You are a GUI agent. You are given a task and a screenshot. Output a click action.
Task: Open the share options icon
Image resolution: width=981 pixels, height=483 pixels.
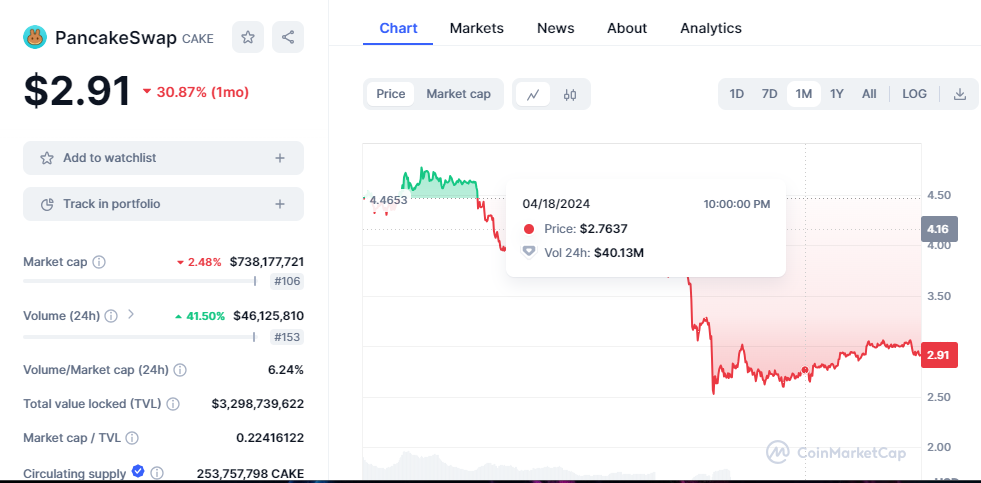[x=288, y=37]
